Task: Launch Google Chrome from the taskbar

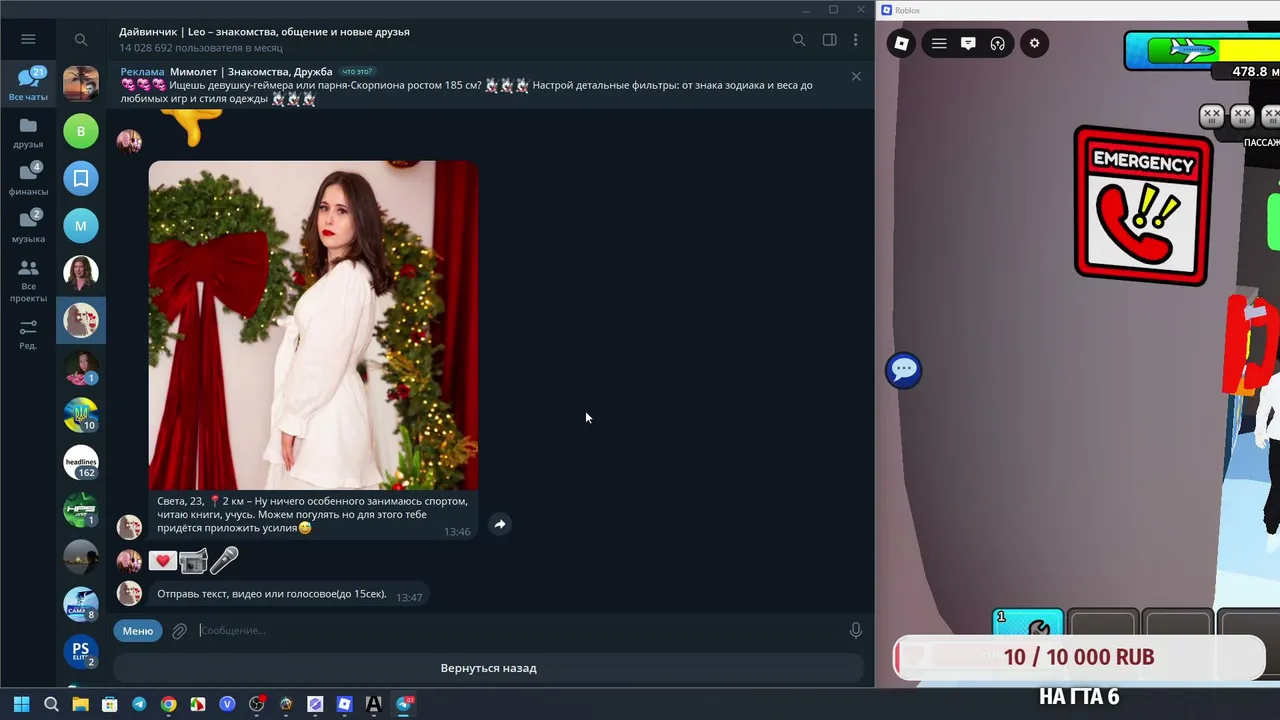Action: pos(168,704)
